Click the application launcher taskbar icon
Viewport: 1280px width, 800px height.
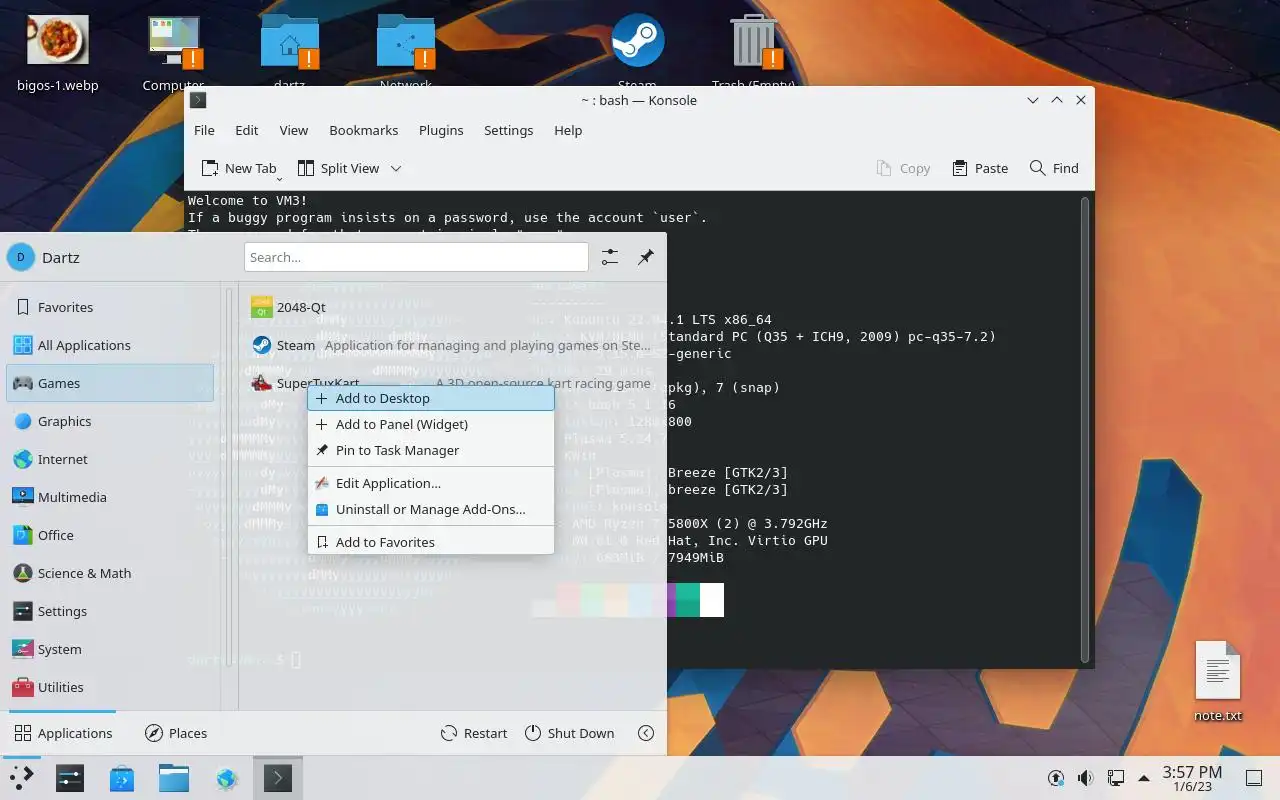pyautogui.click(x=22, y=778)
